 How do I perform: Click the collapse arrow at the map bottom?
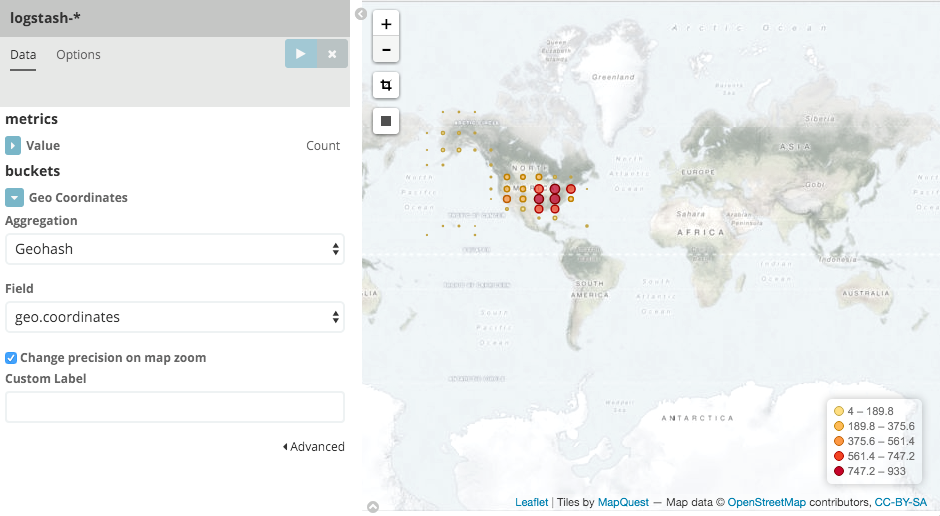coord(373,507)
